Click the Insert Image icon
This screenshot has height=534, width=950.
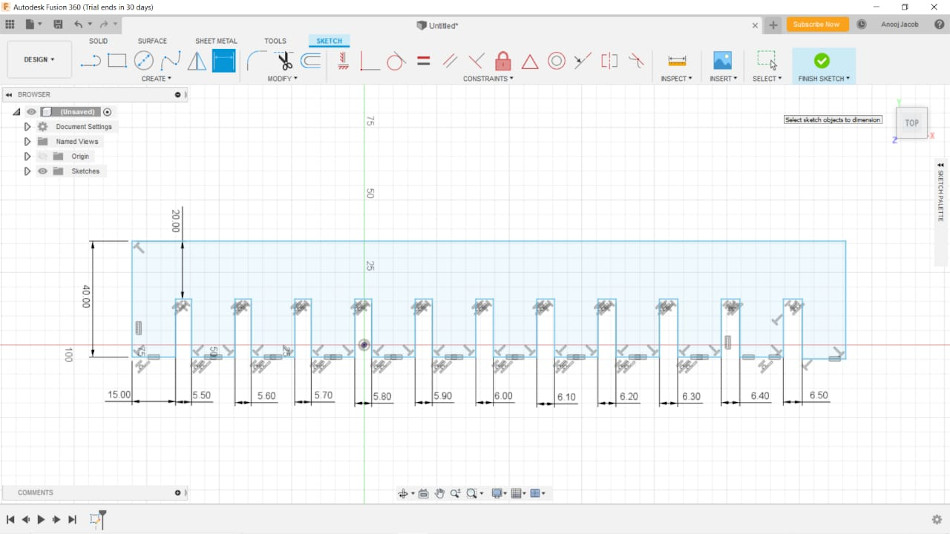click(x=722, y=61)
